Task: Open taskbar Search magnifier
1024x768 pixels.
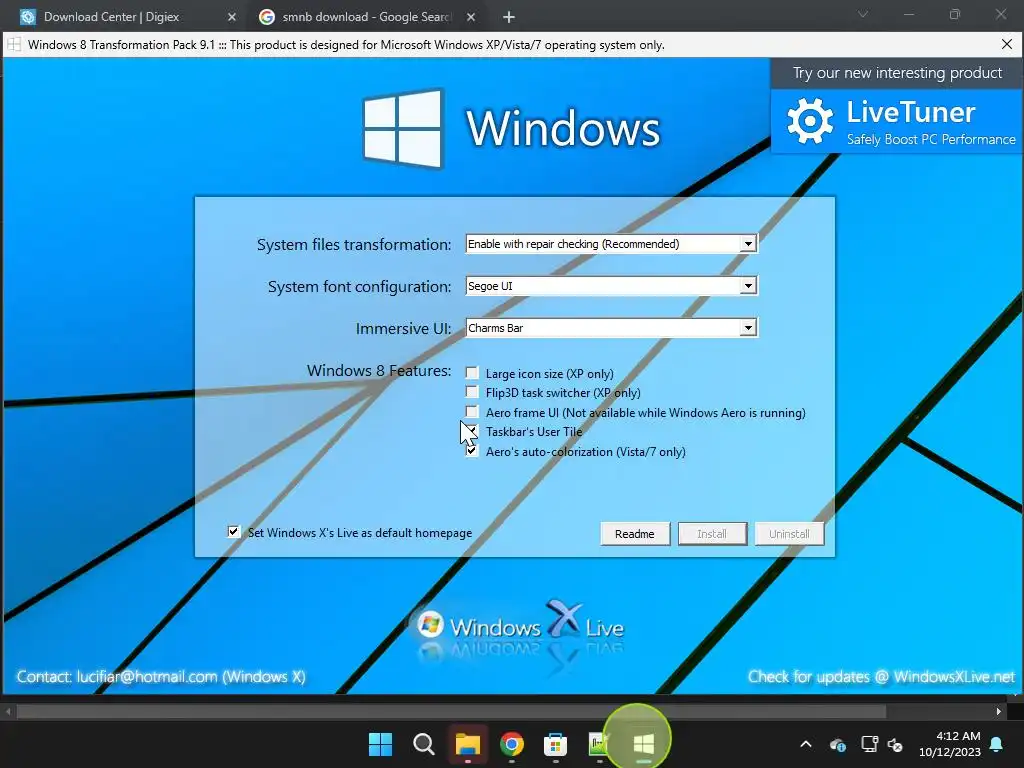Action: [x=424, y=743]
